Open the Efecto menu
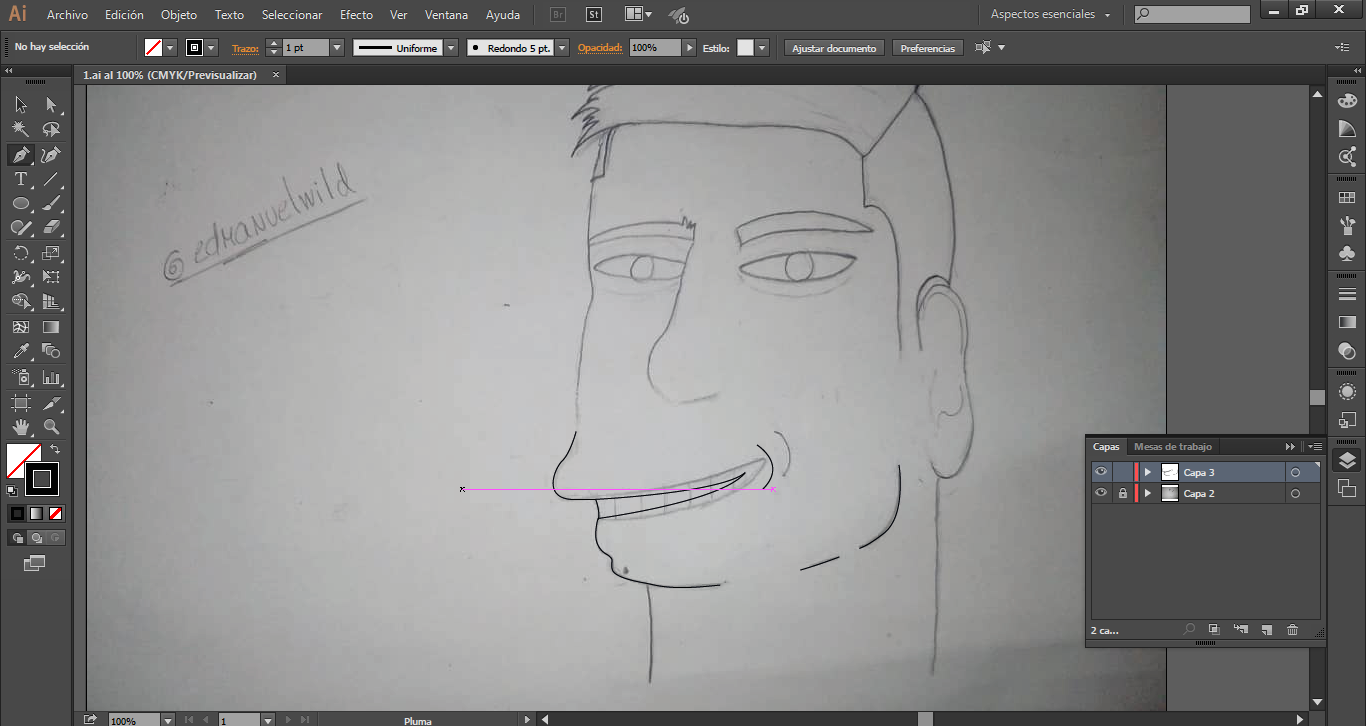 coord(356,15)
